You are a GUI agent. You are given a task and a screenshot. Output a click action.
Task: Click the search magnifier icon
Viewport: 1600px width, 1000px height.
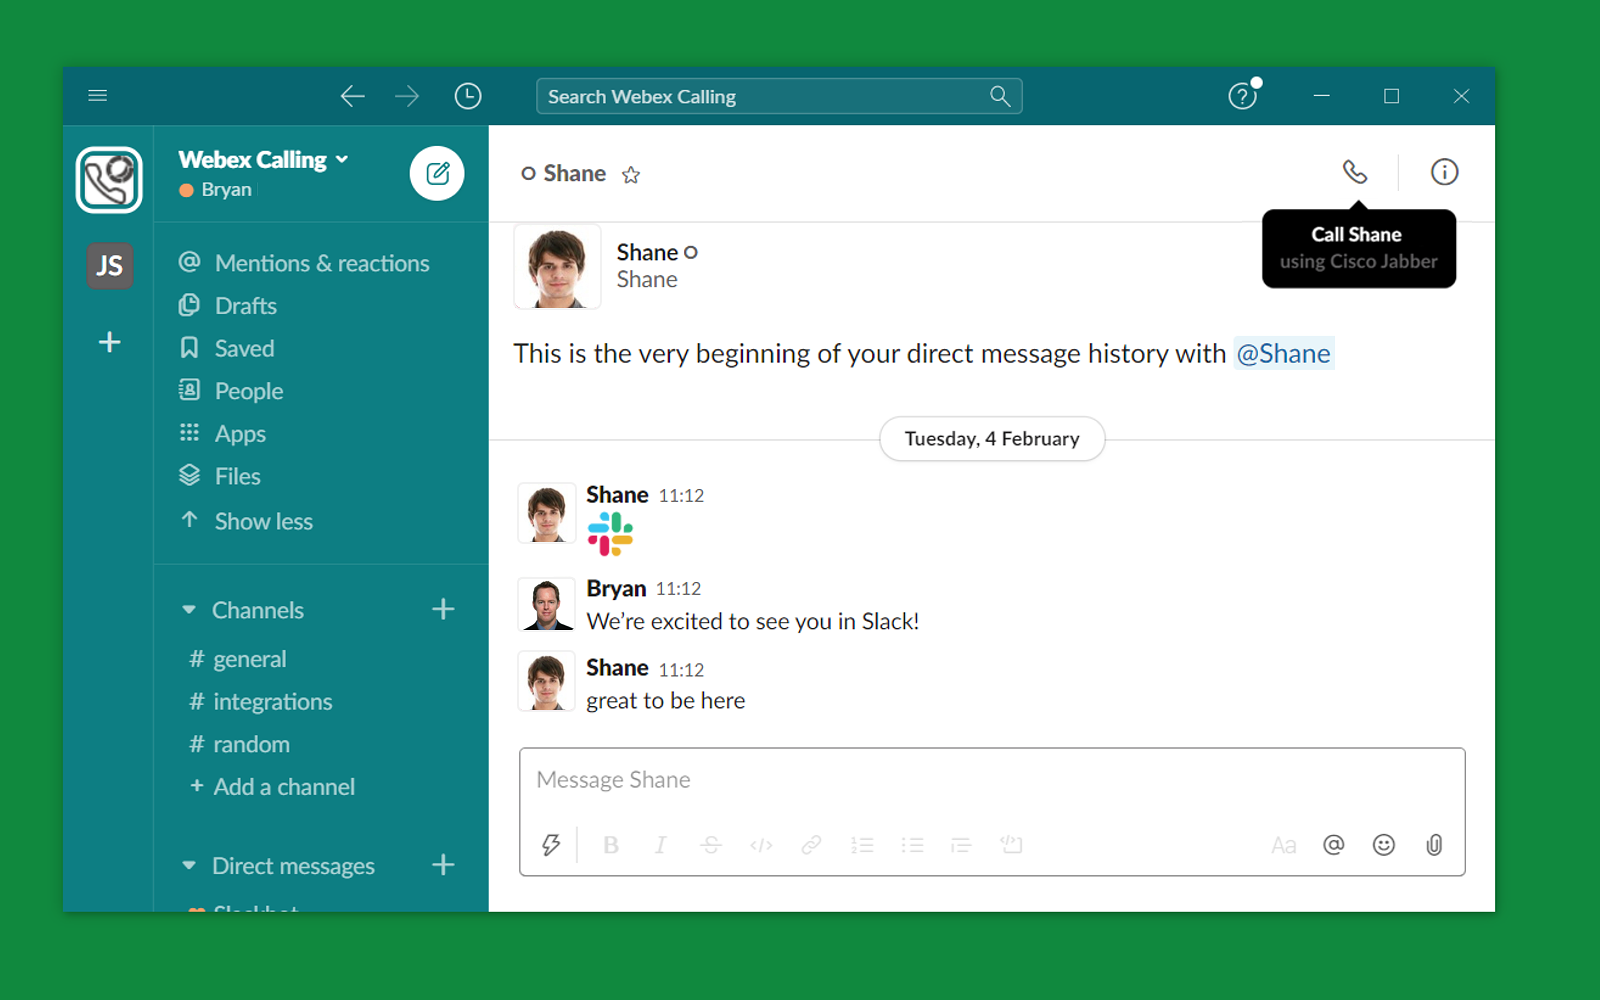tap(1000, 96)
